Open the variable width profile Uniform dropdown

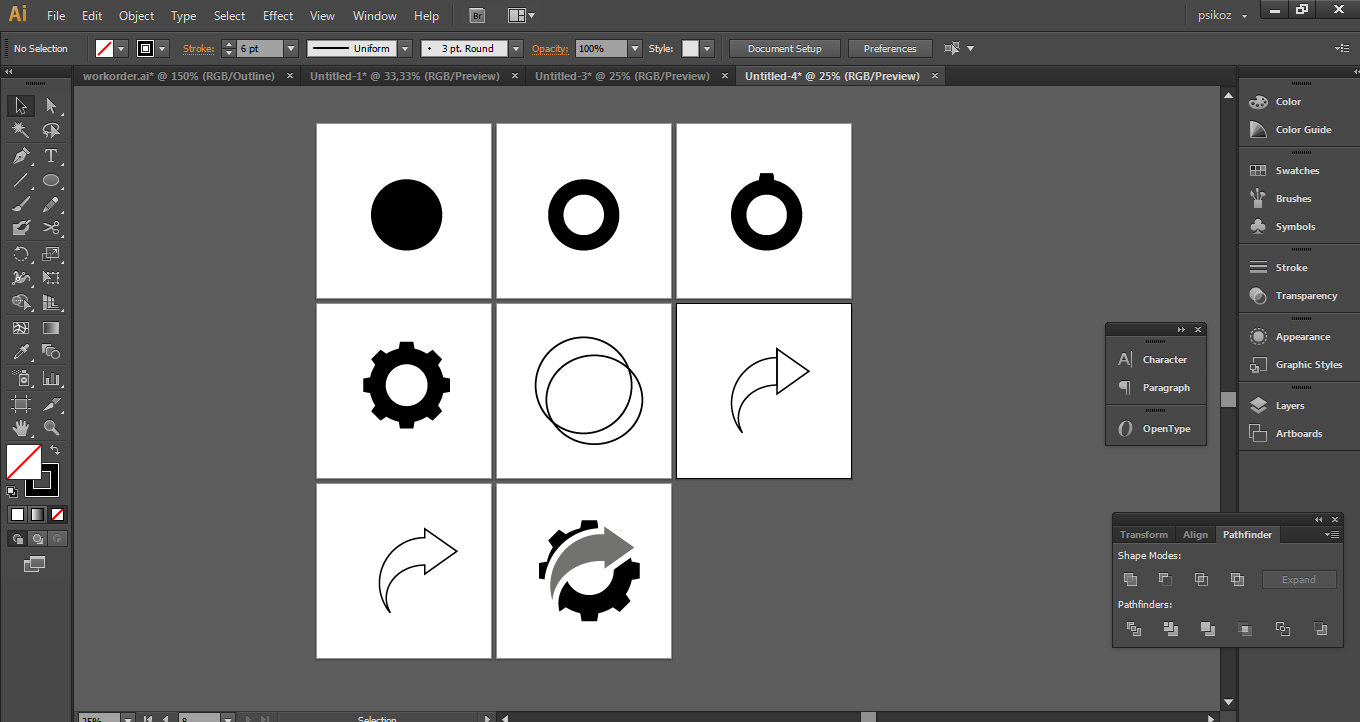click(405, 49)
